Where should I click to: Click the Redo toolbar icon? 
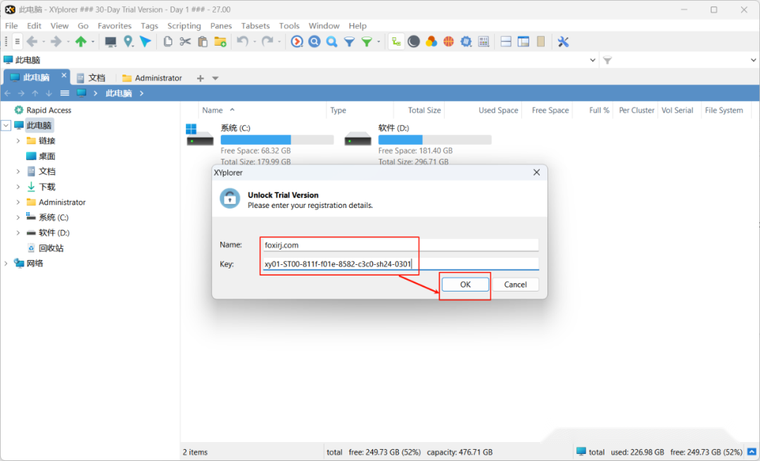[x=267, y=42]
